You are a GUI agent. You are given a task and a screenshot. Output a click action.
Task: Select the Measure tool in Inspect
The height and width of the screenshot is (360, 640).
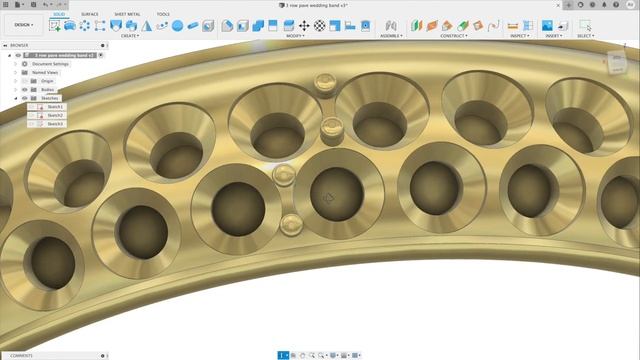513,26
